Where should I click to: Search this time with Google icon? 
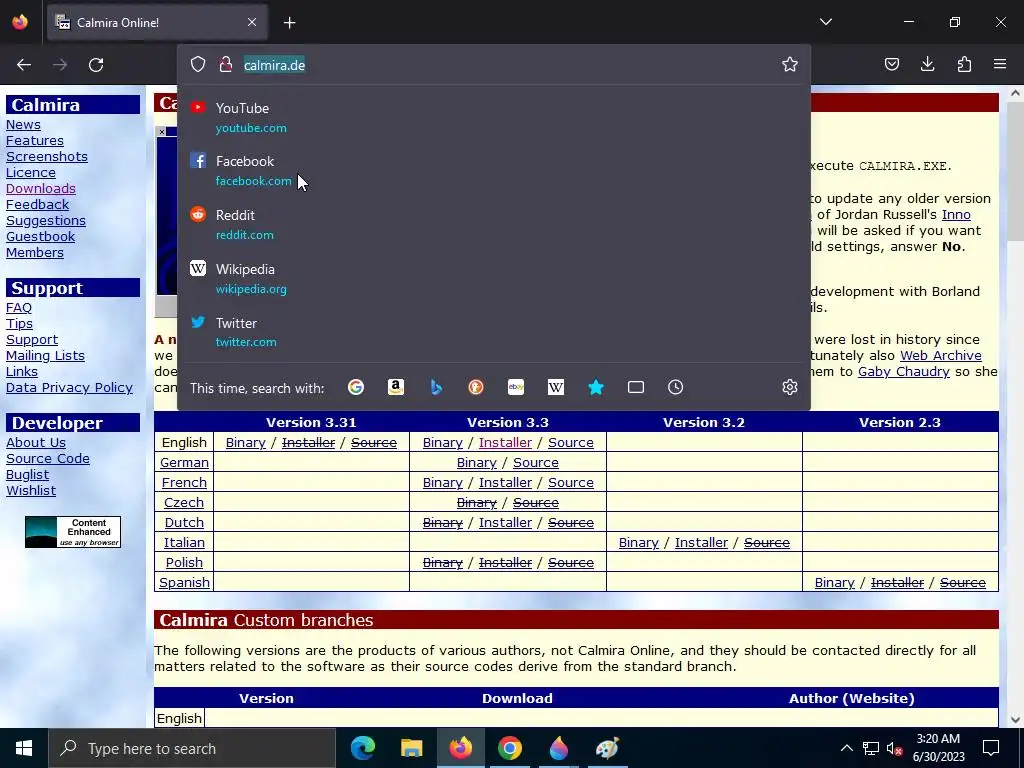click(356, 387)
